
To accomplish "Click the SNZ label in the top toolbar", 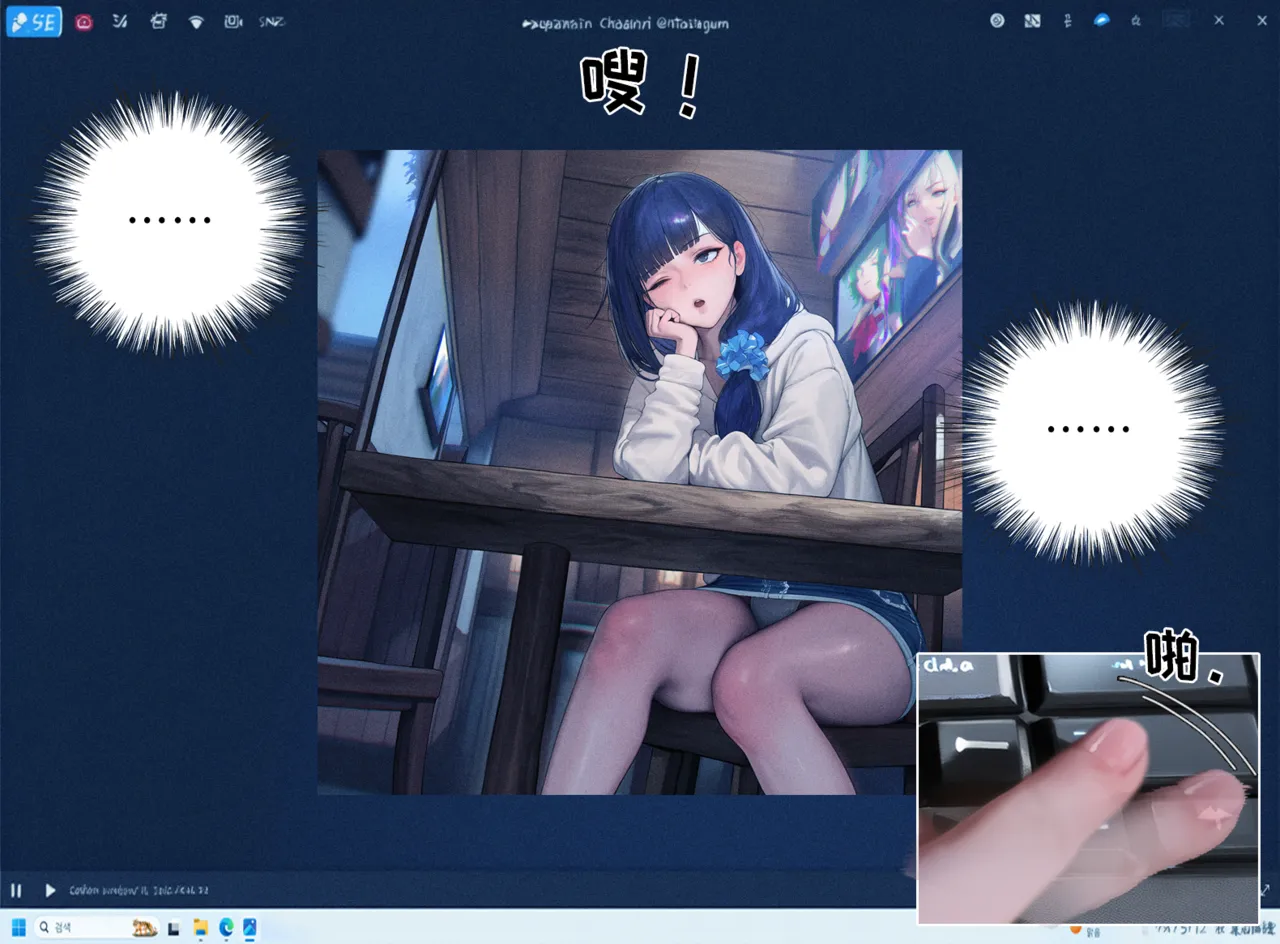I will click(x=271, y=21).
